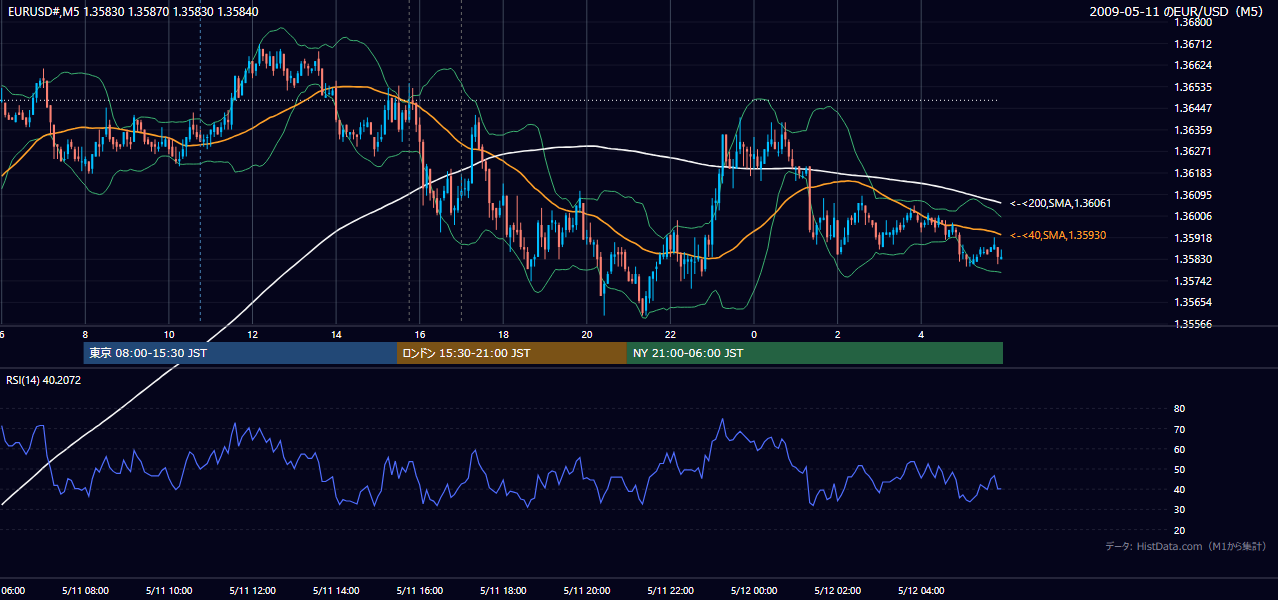This screenshot has height=600, width=1278.
Task: Click the 5/12 00:00 time label
Action: pyautogui.click(x=756, y=590)
